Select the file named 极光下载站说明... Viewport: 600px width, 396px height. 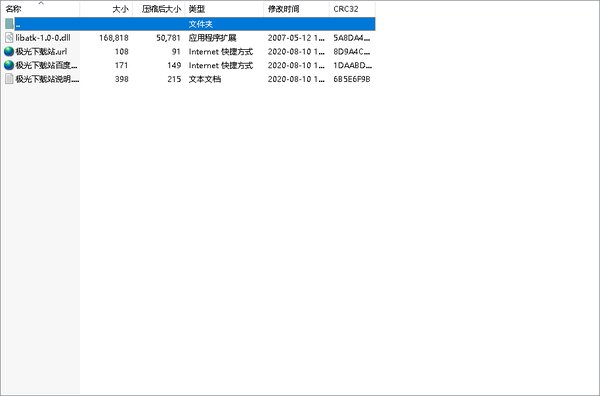[x=47, y=79]
